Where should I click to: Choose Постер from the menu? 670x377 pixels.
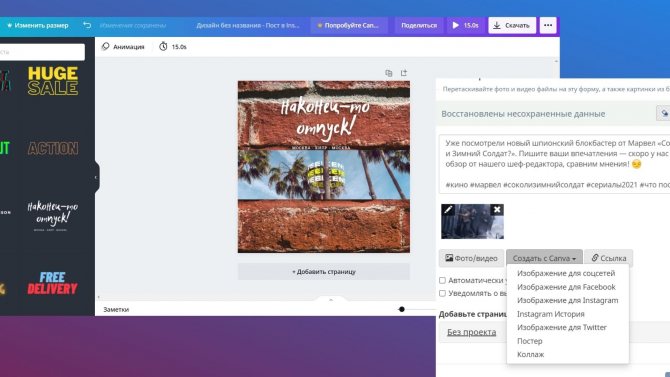pyautogui.click(x=529, y=341)
